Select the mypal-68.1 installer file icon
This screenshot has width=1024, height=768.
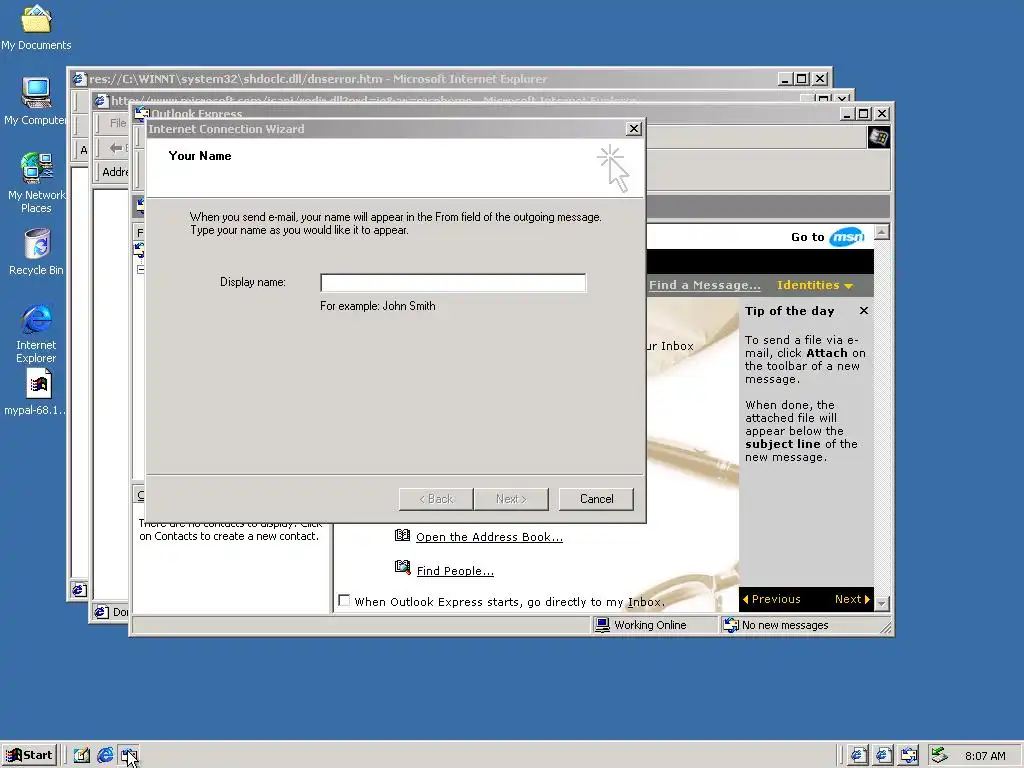click(x=38, y=392)
